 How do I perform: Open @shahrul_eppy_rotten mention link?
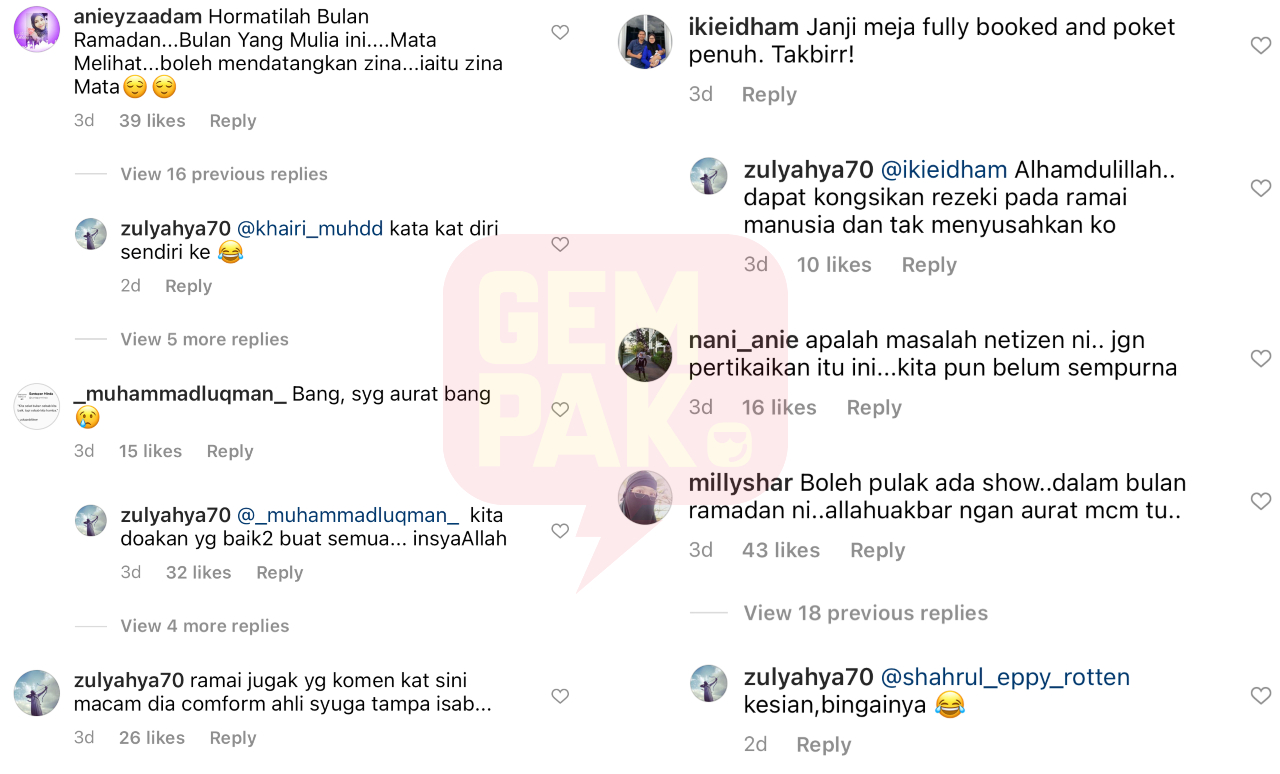1006,677
